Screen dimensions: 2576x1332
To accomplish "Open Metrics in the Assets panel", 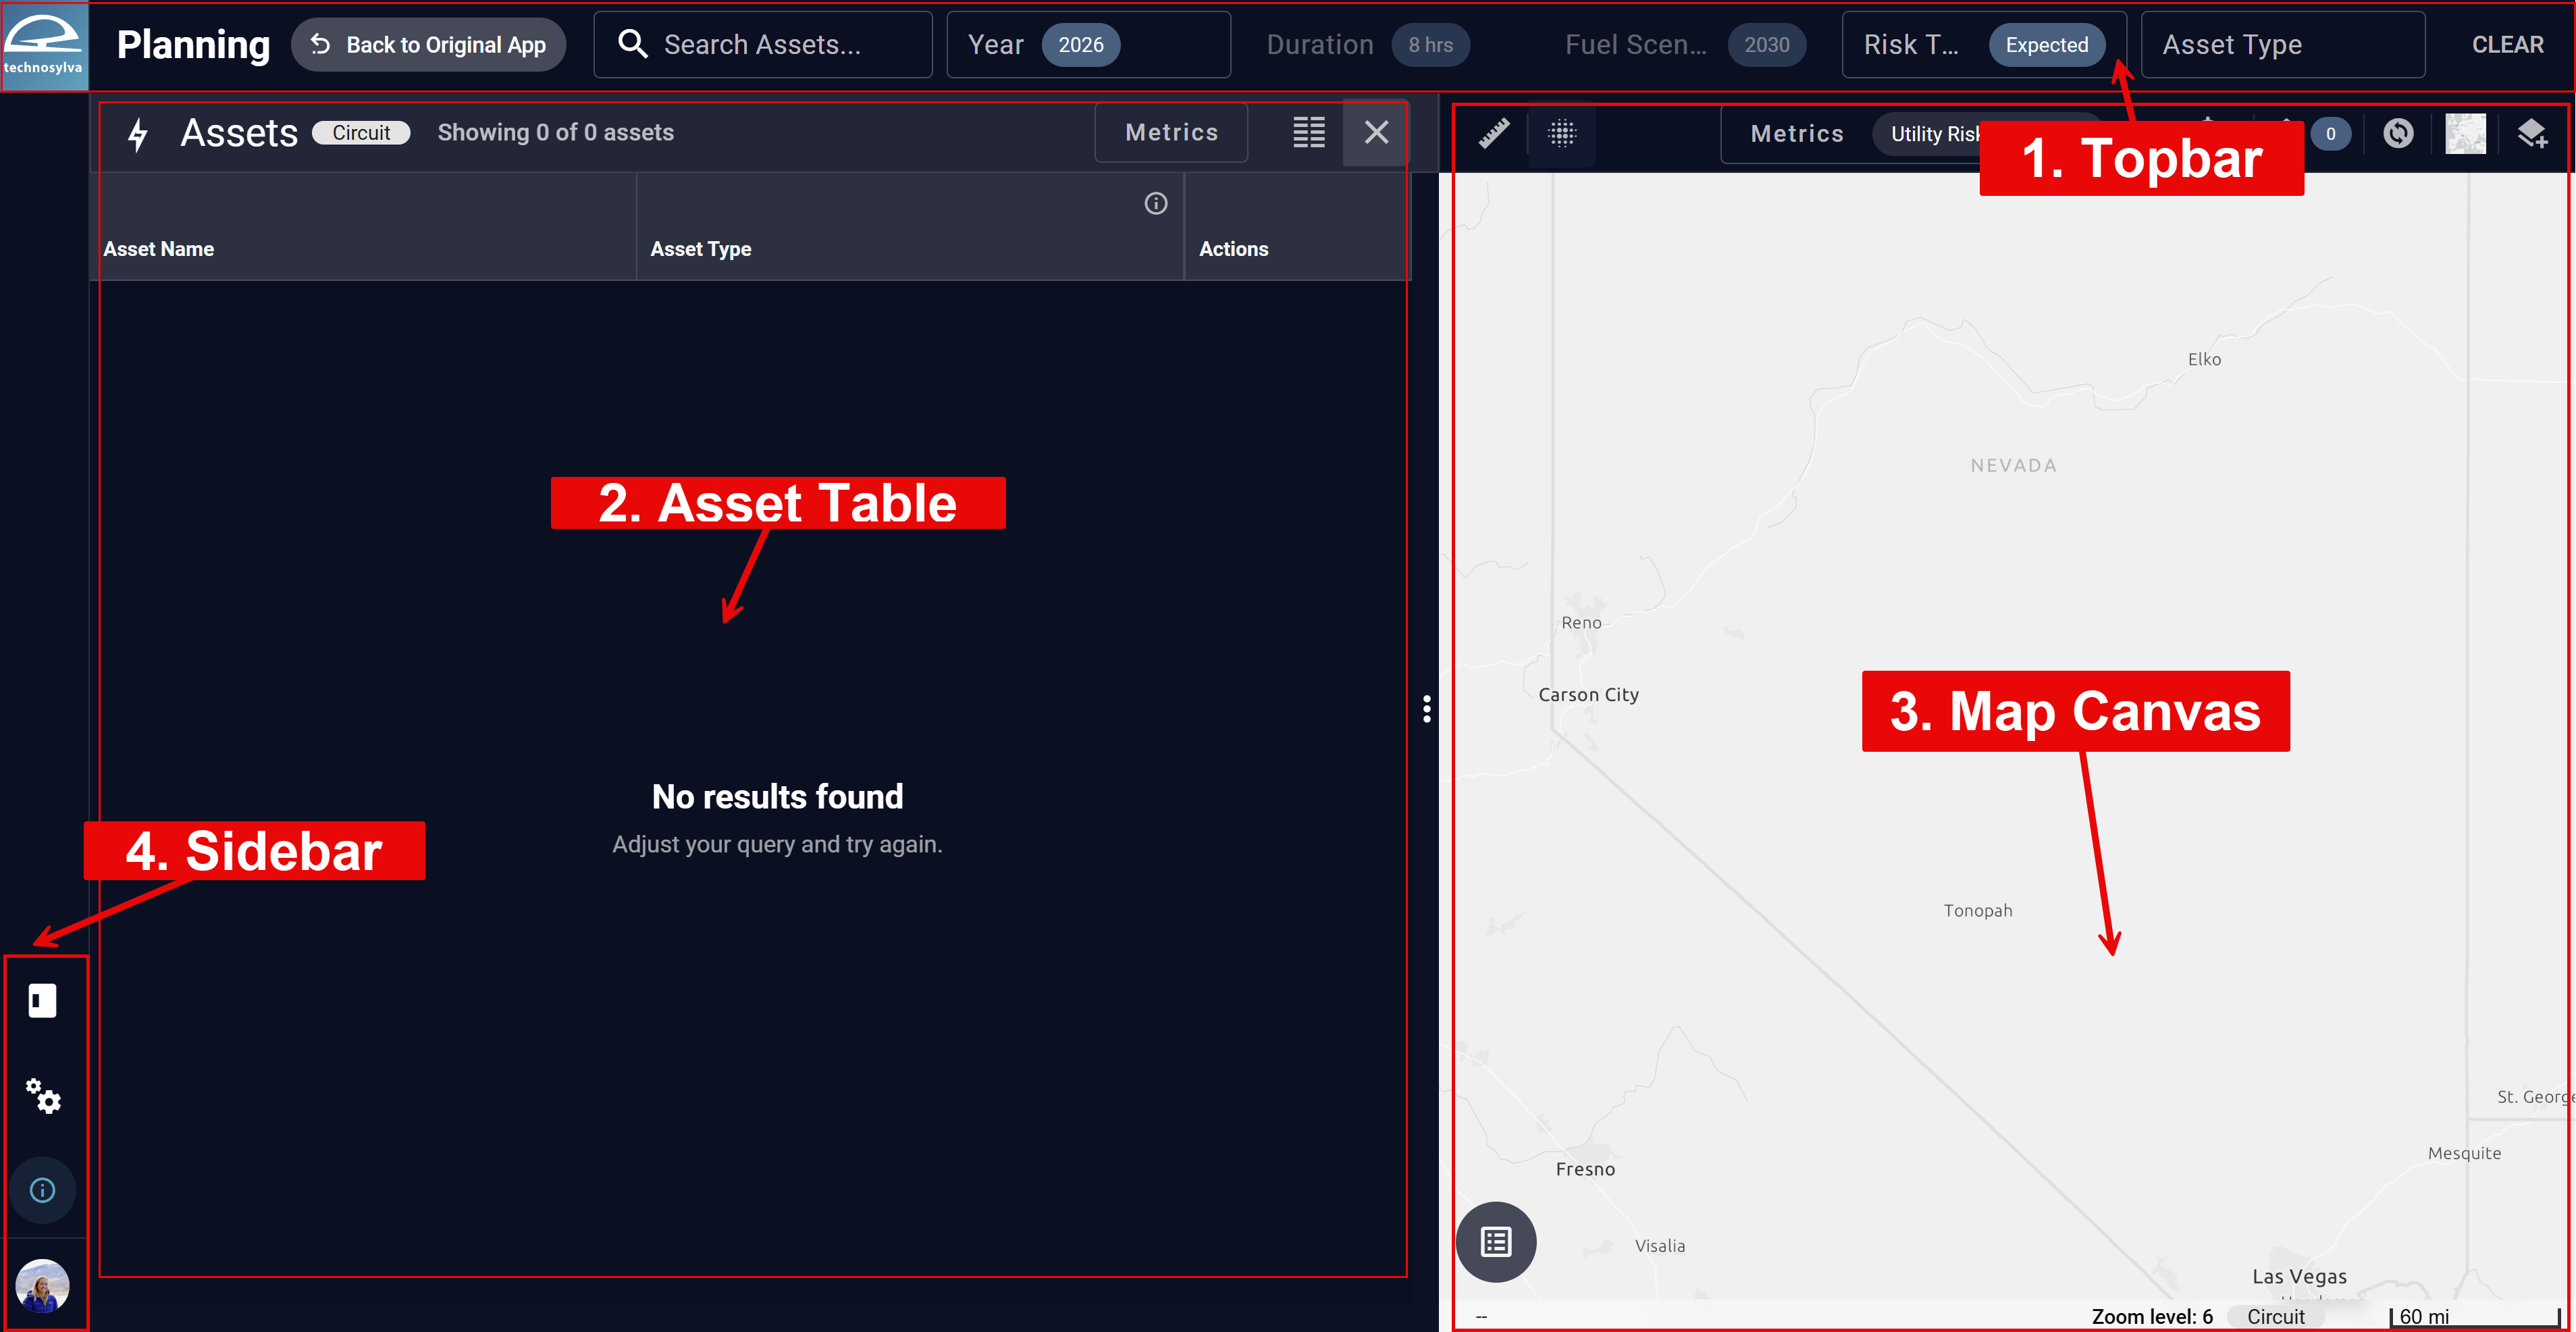I will coord(1171,132).
